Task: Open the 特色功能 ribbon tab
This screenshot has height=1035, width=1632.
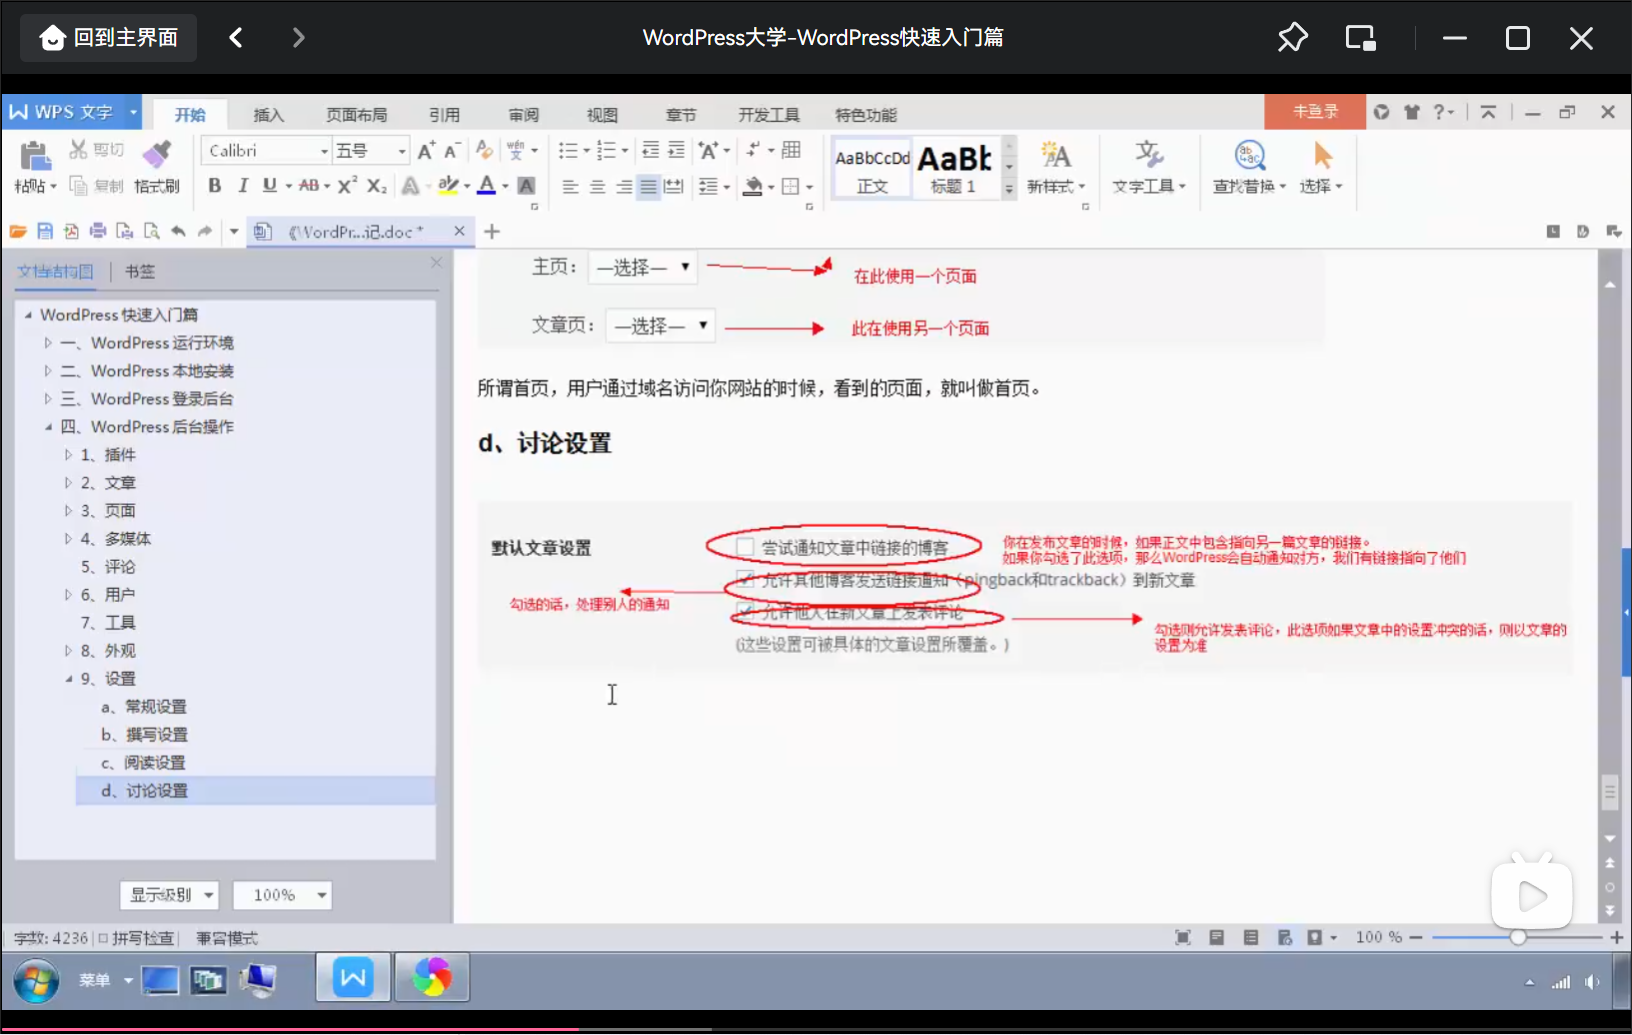Action: 866,115
